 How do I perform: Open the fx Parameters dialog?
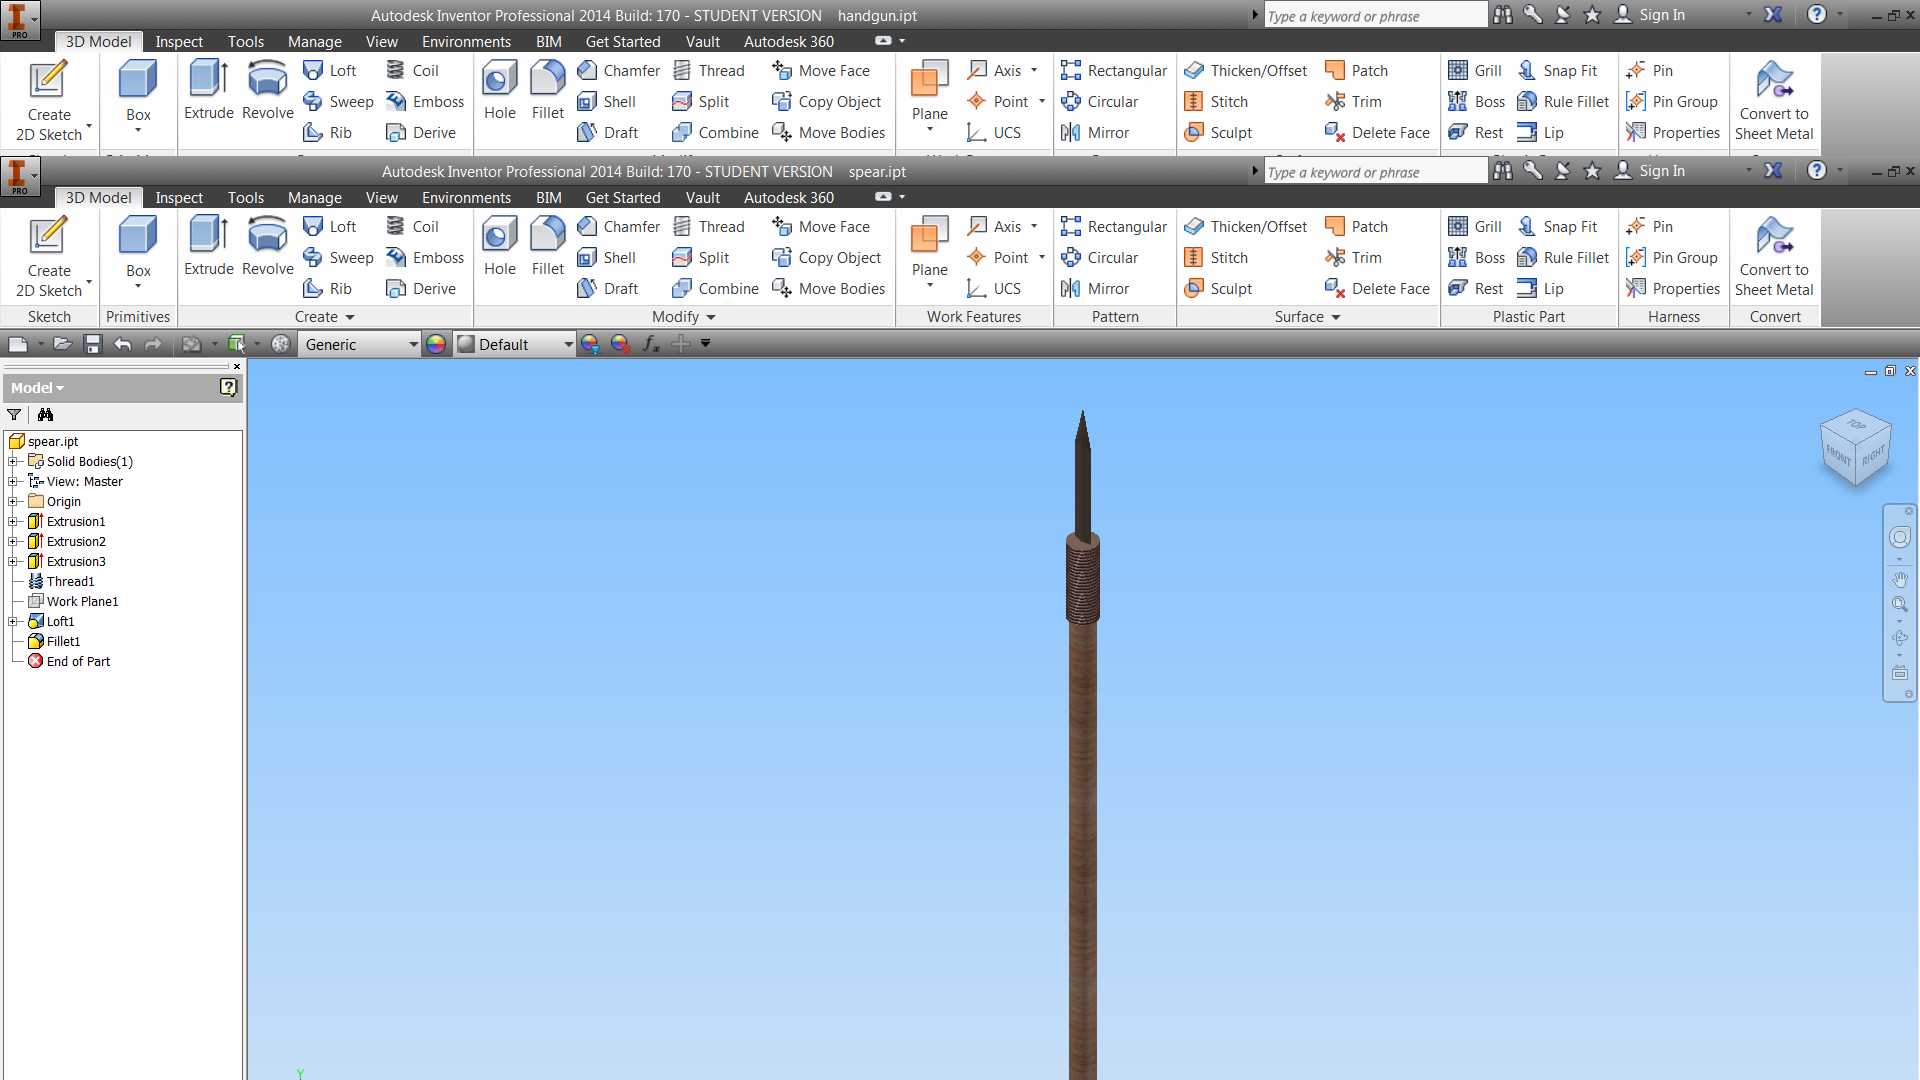pos(651,344)
